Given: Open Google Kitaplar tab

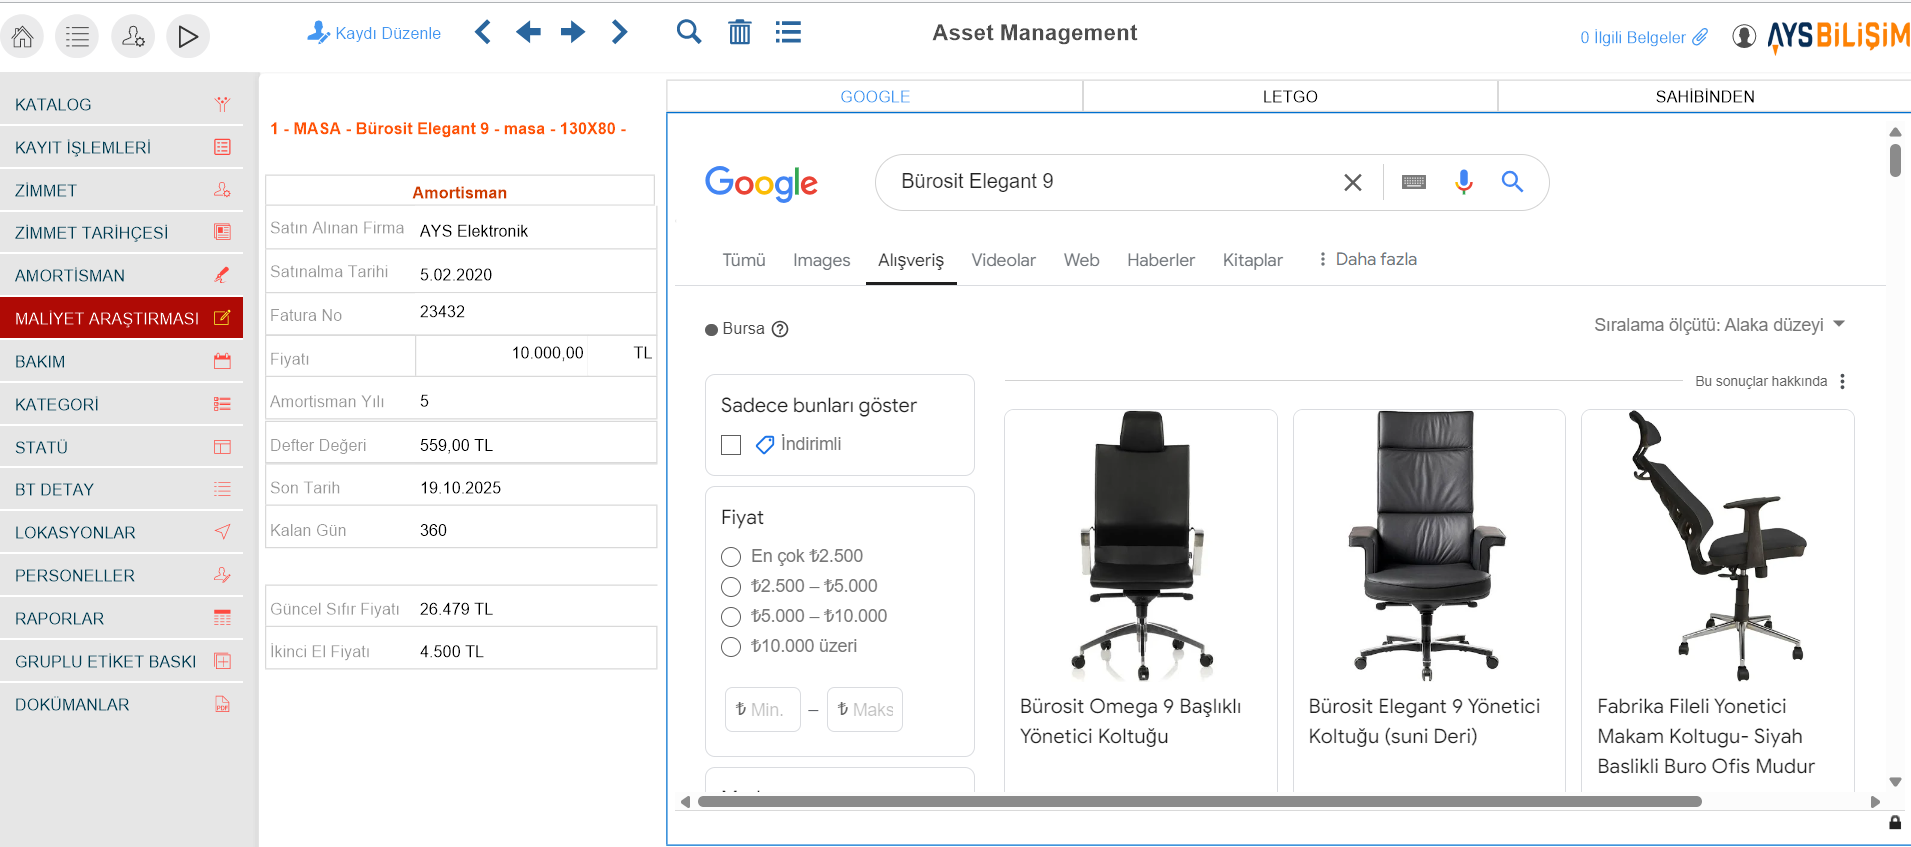Looking at the screenshot, I should tap(1253, 260).
